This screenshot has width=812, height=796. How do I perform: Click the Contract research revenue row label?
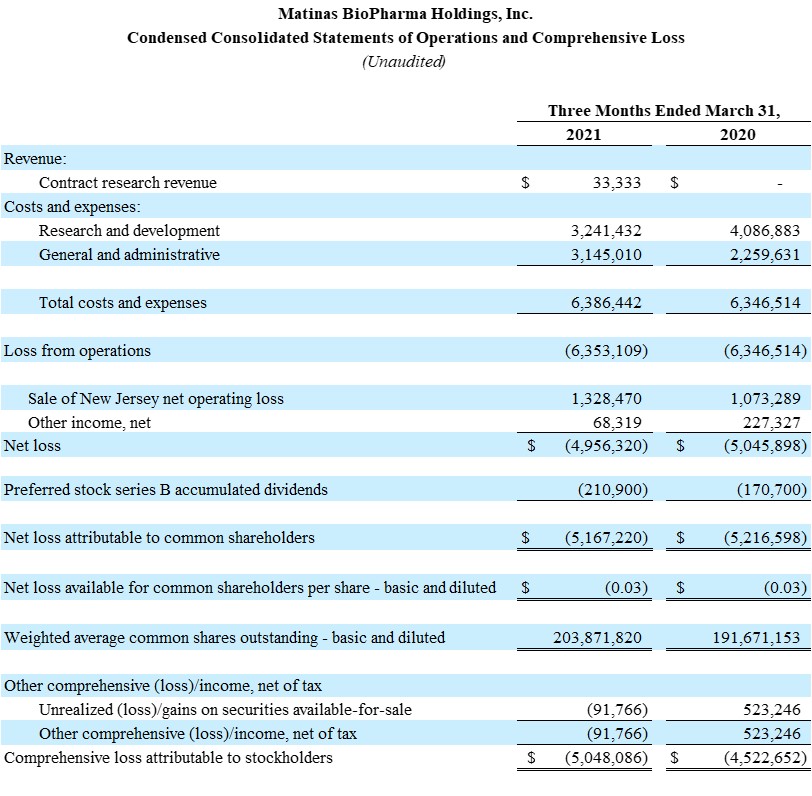point(127,183)
